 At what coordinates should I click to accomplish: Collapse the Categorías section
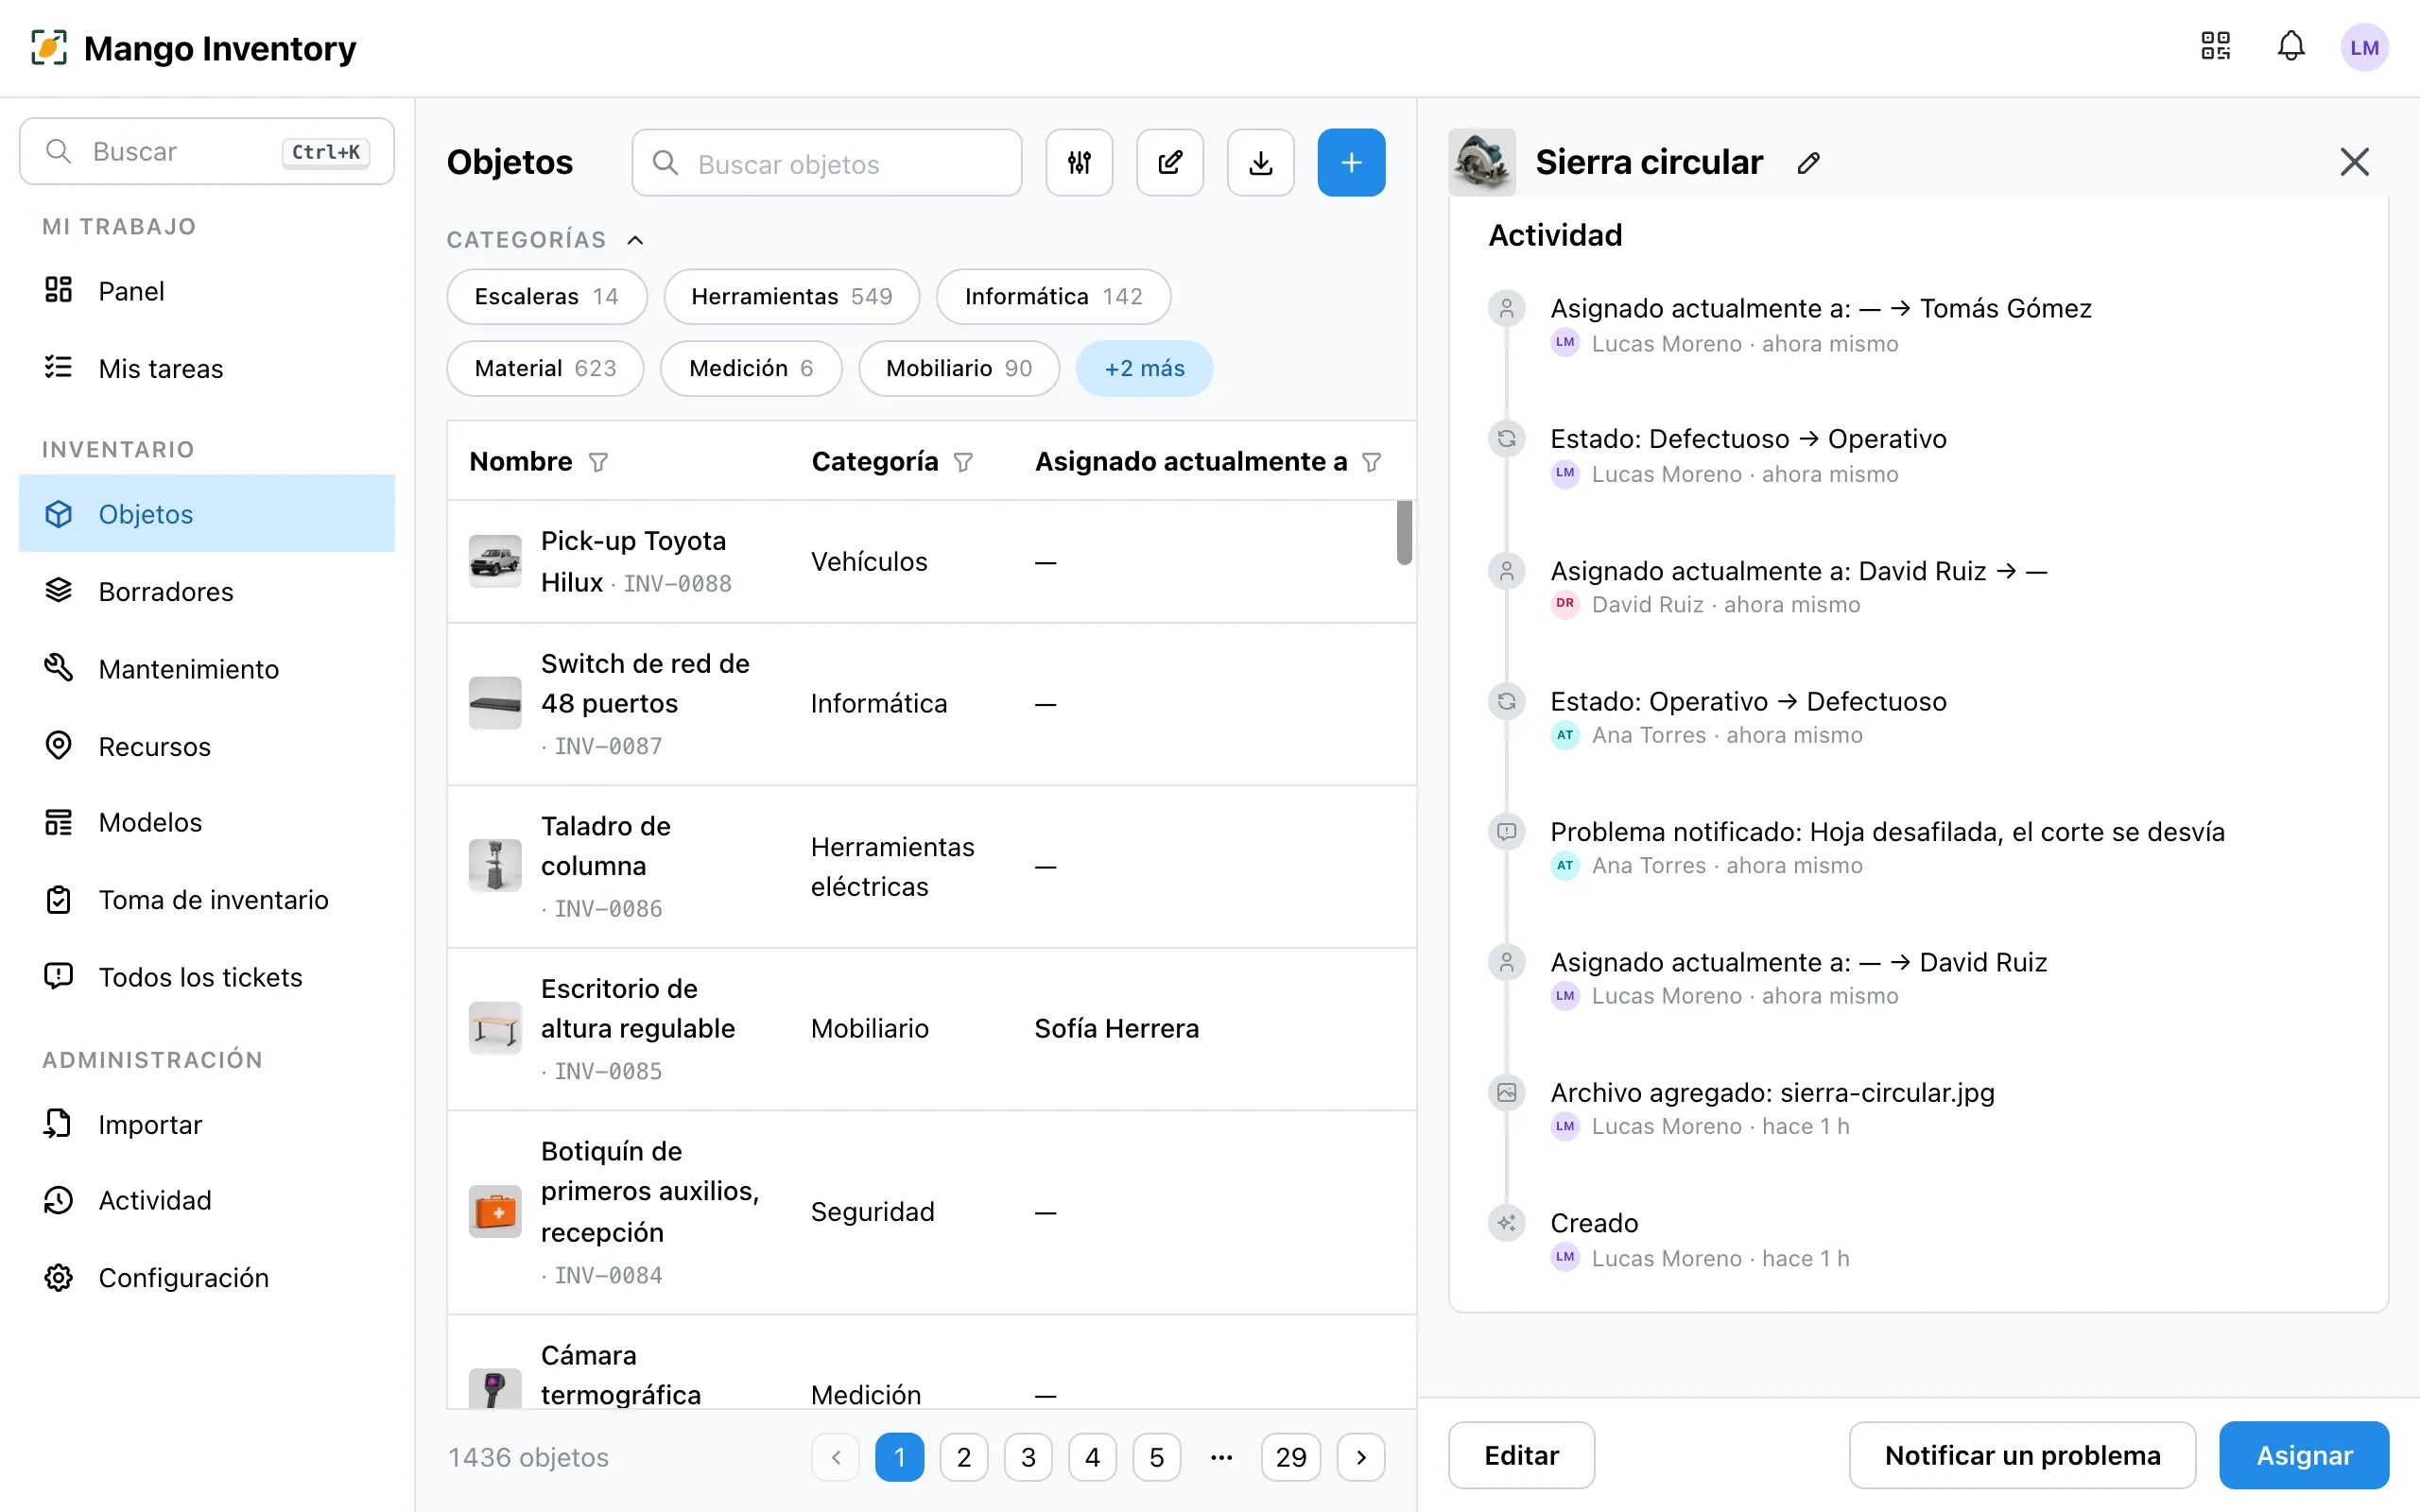click(x=635, y=240)
